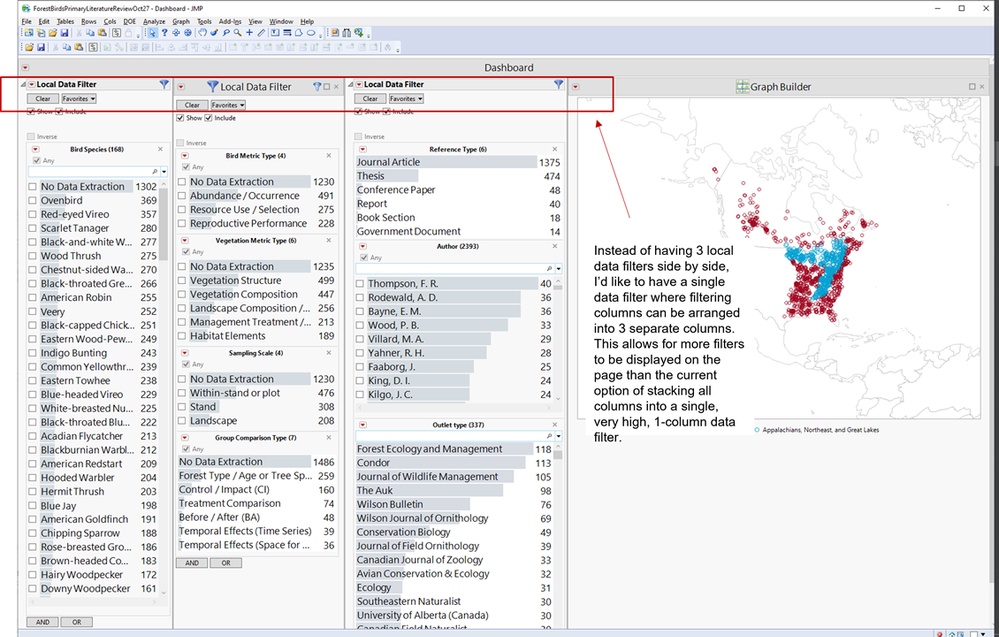Toggle Show checkbox in middle data filter
Image resolution: width=999 pixels, height=637 pixels.
tap(181, 118)
